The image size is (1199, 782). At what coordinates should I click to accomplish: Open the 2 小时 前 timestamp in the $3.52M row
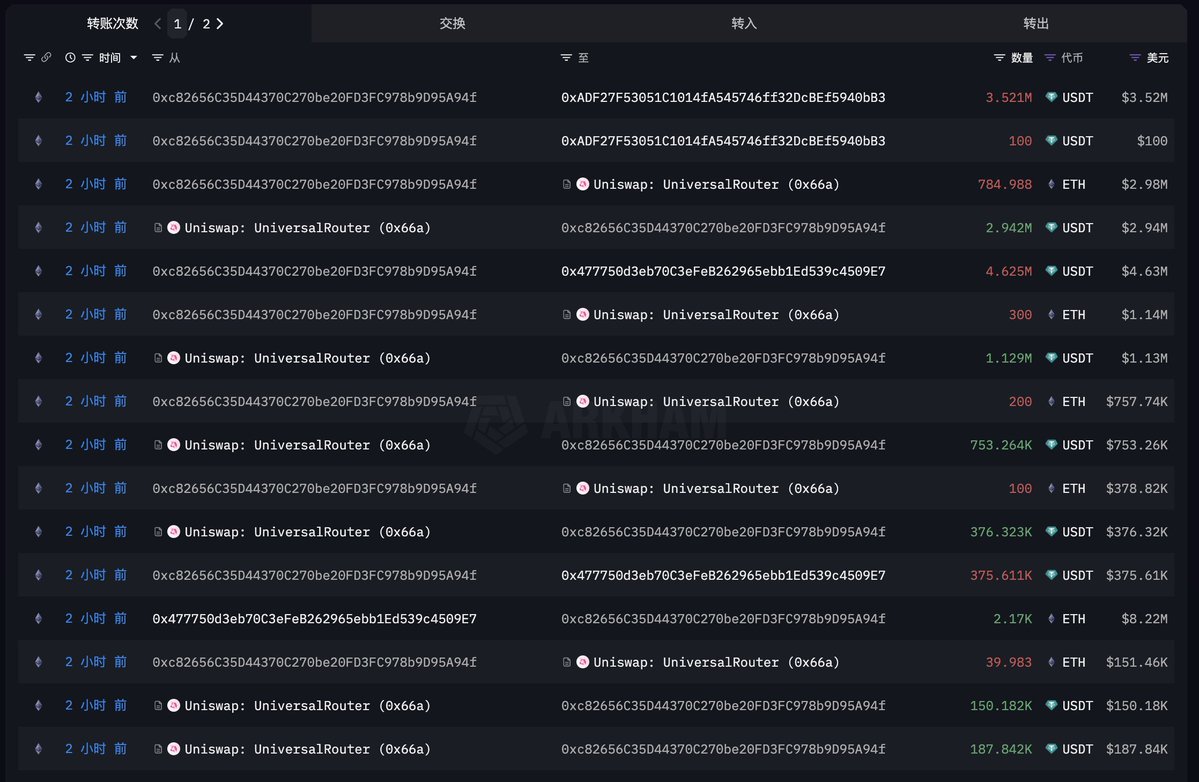[x=96, y=97]
